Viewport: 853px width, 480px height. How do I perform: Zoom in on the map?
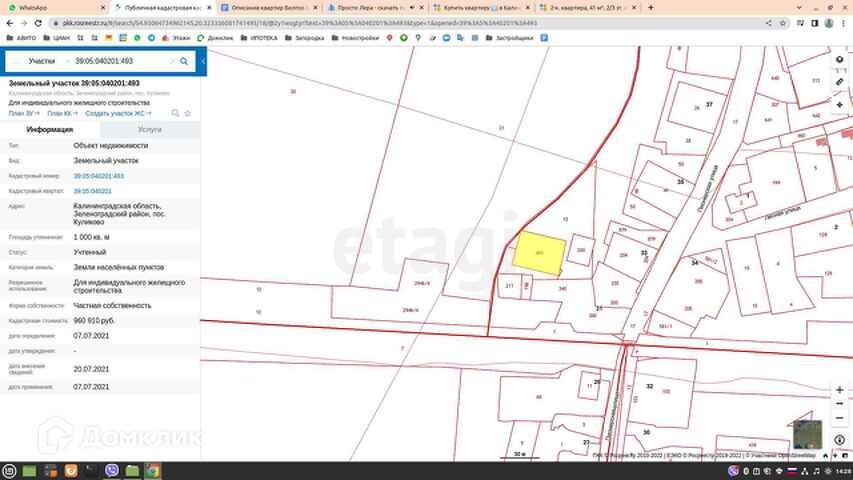click(x=839, y=389)
